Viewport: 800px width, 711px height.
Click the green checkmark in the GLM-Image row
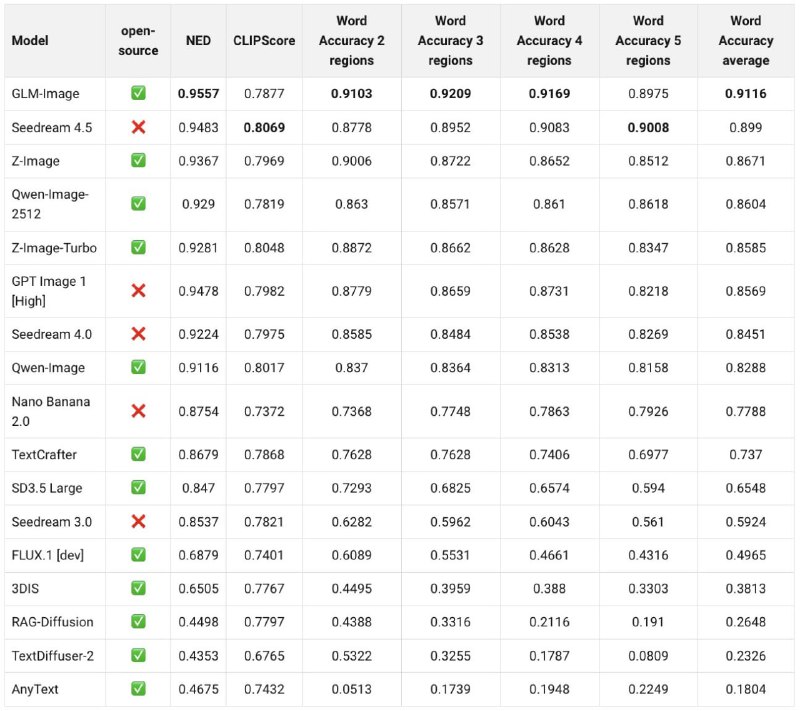pos(138,94)
